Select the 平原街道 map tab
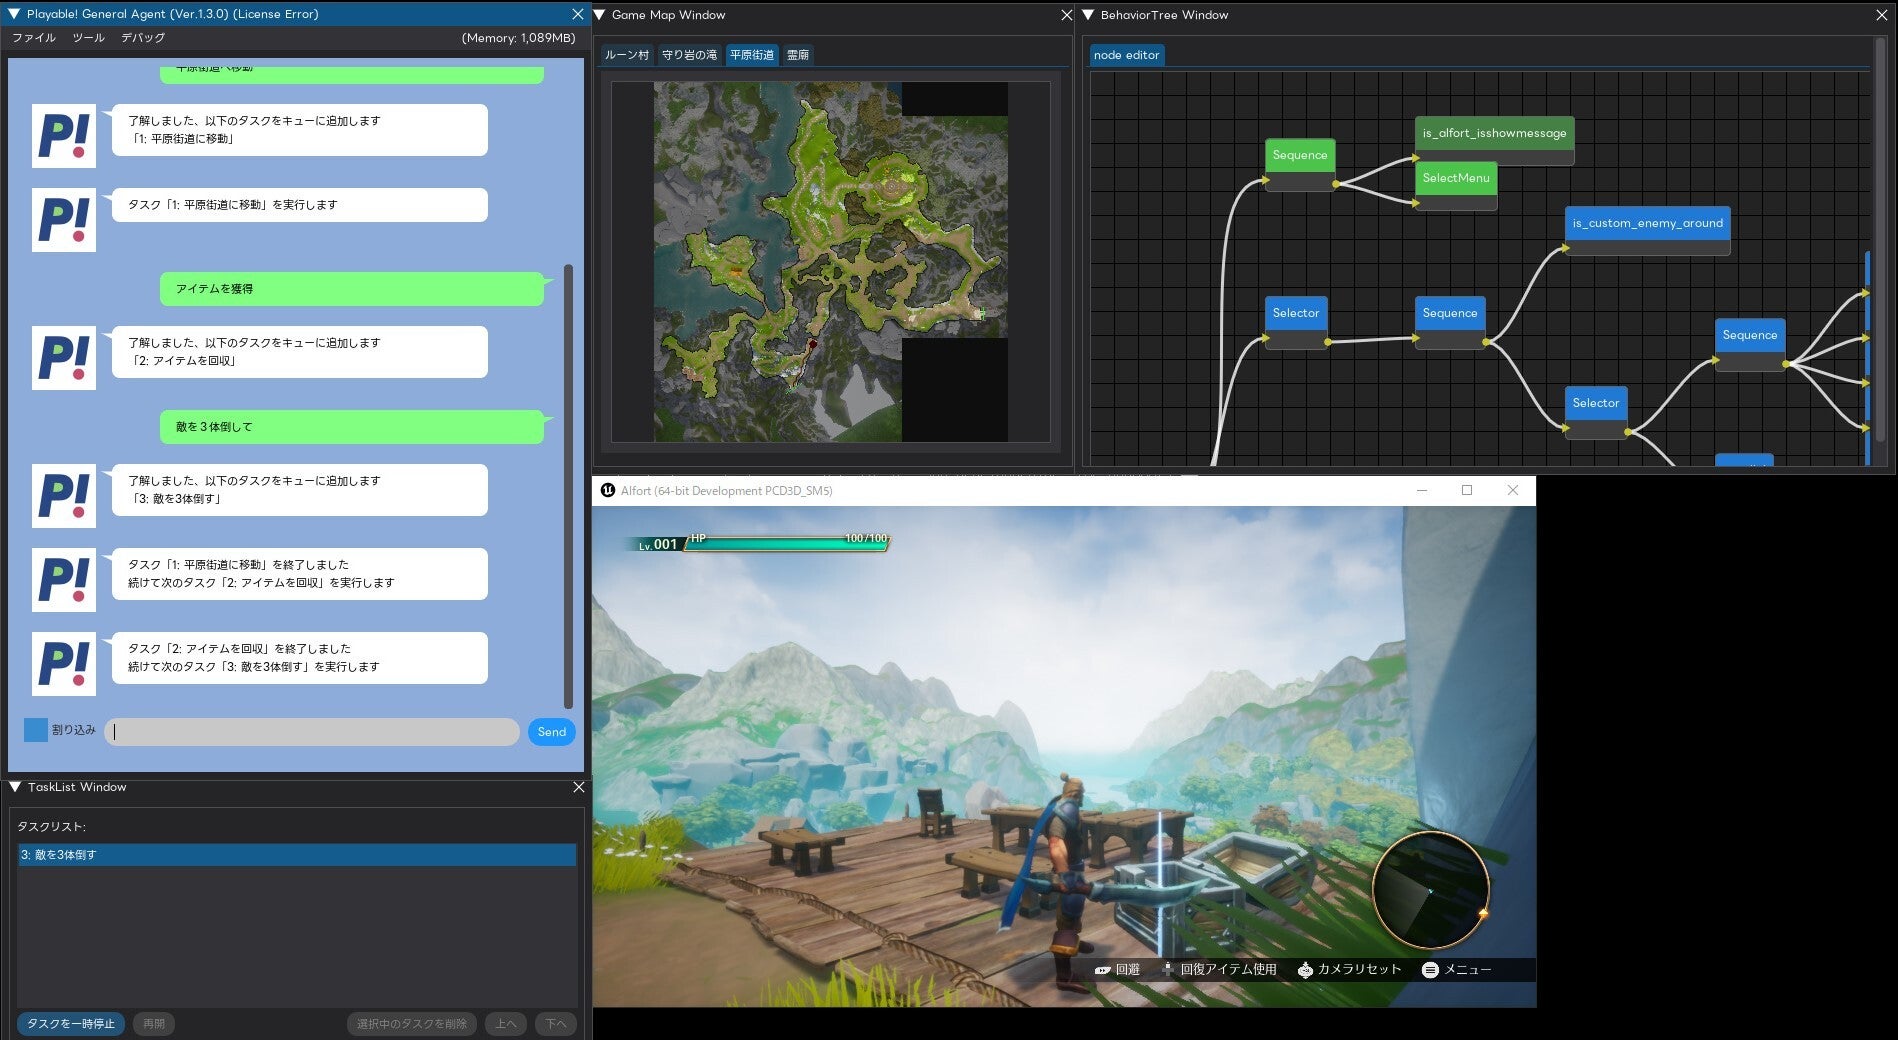 (752, 55)
